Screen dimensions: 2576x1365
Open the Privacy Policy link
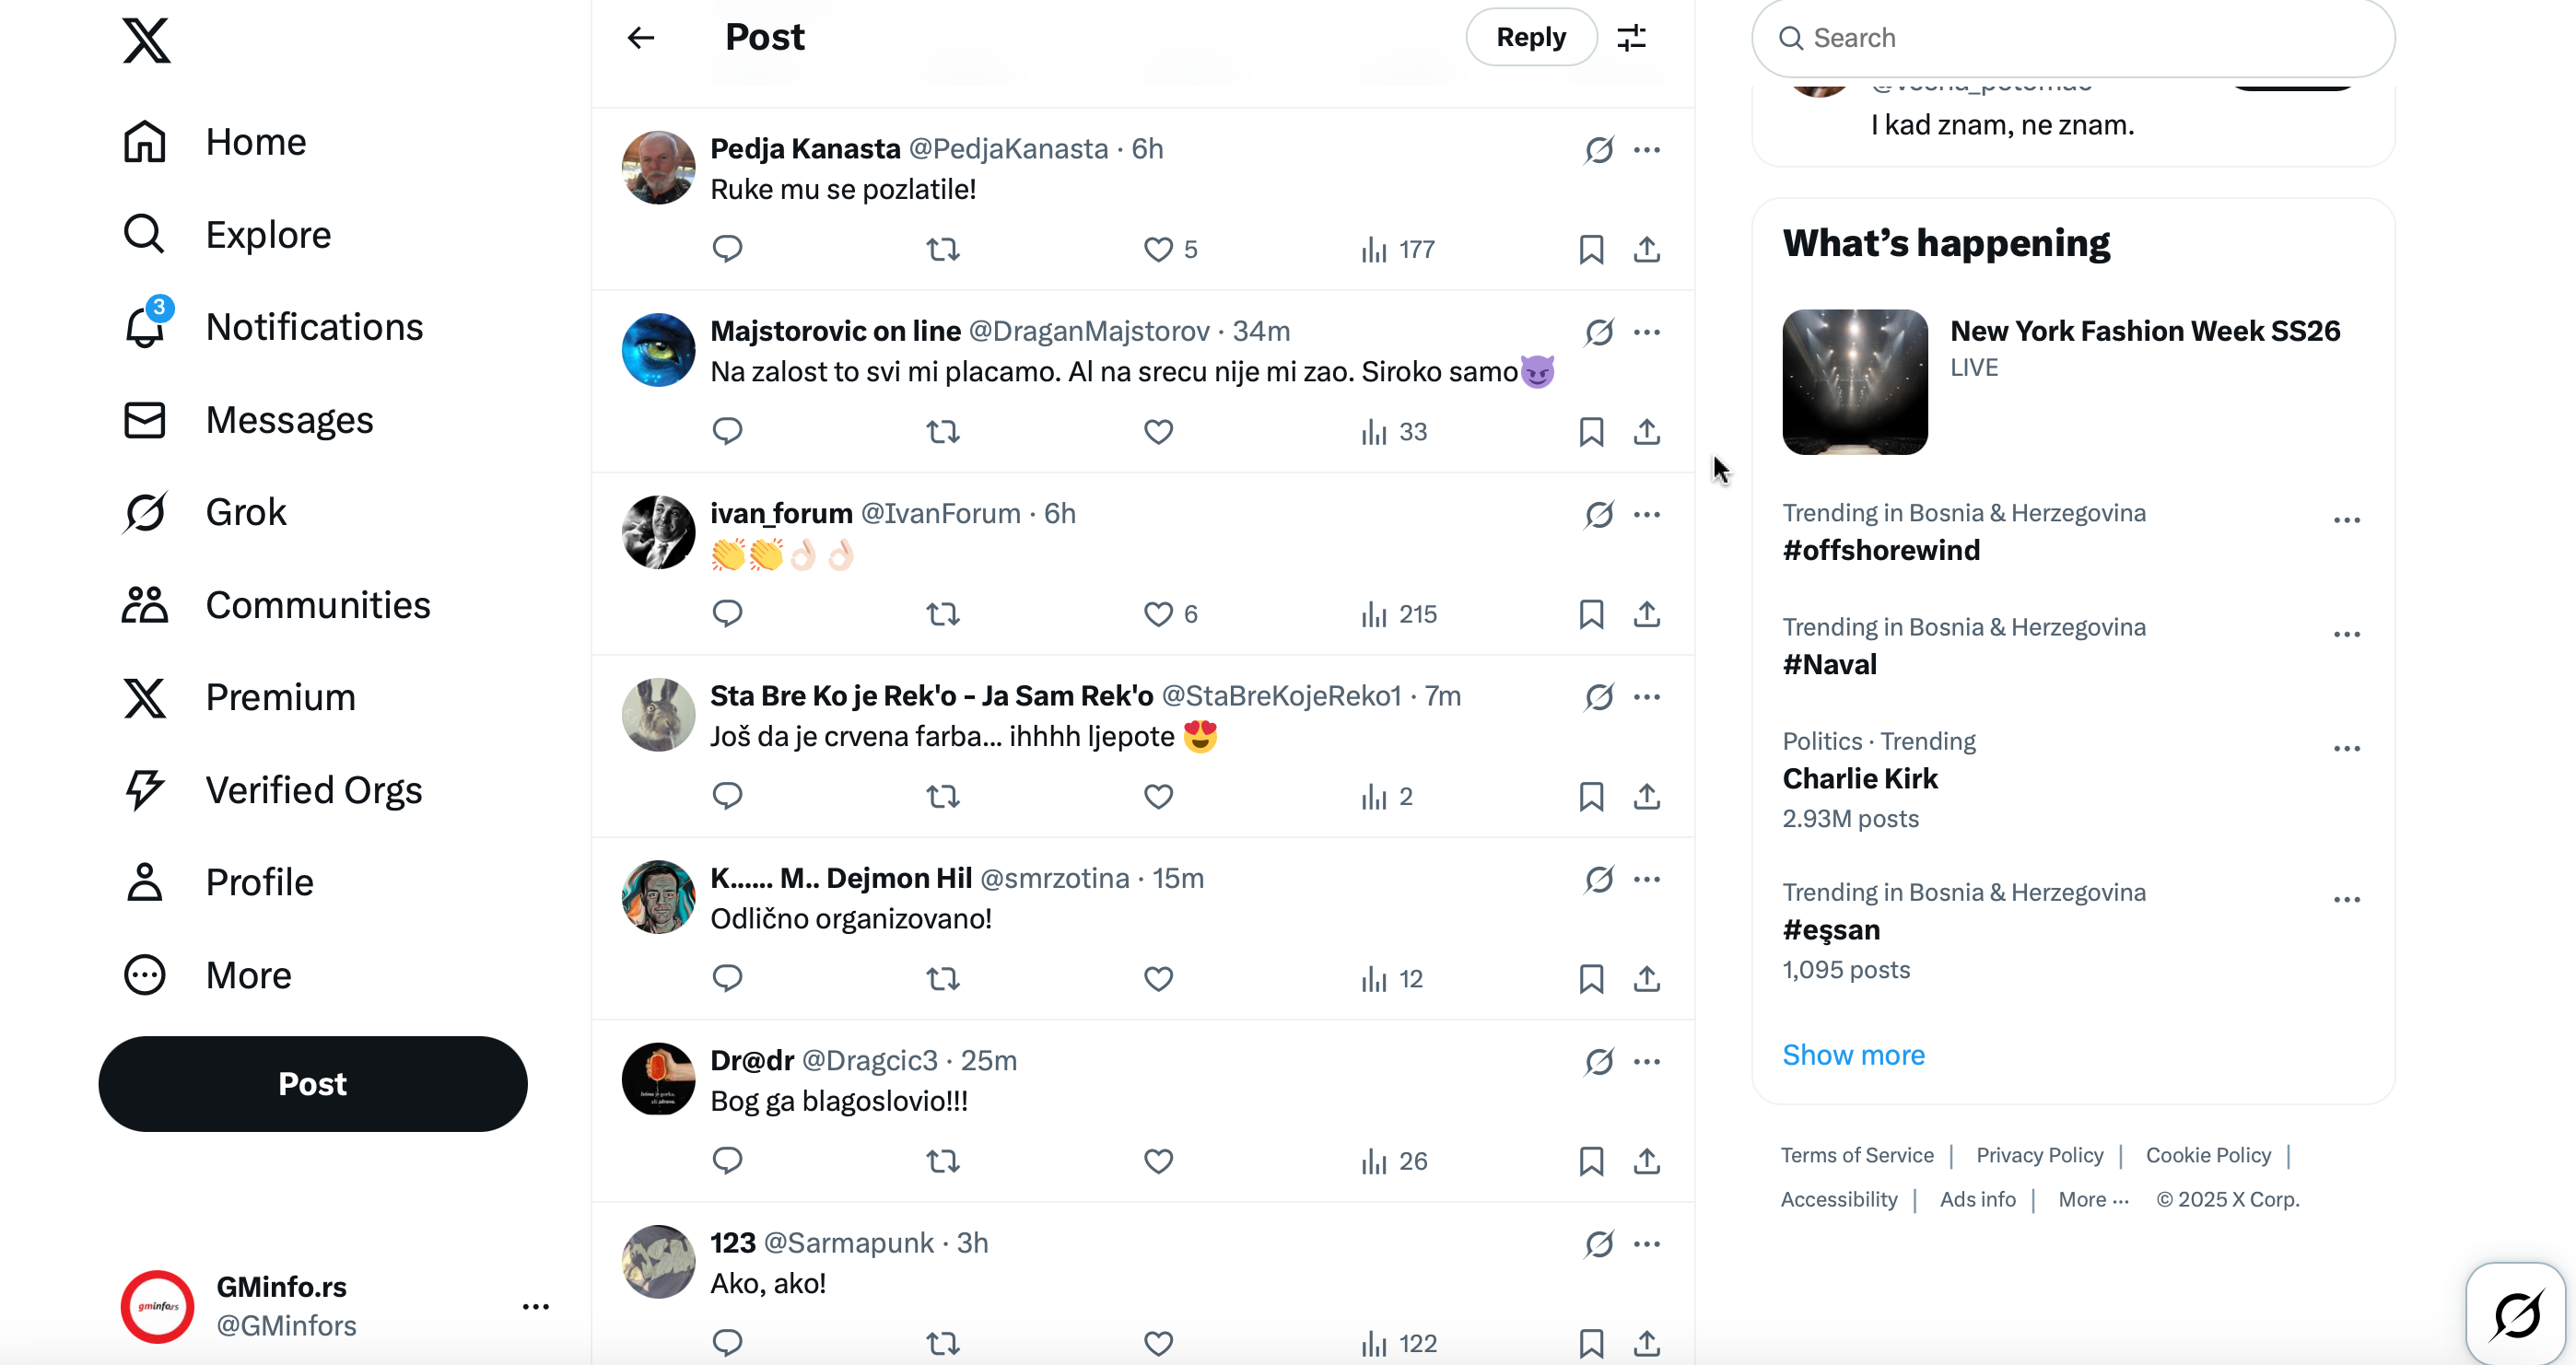[2038, 1155]
